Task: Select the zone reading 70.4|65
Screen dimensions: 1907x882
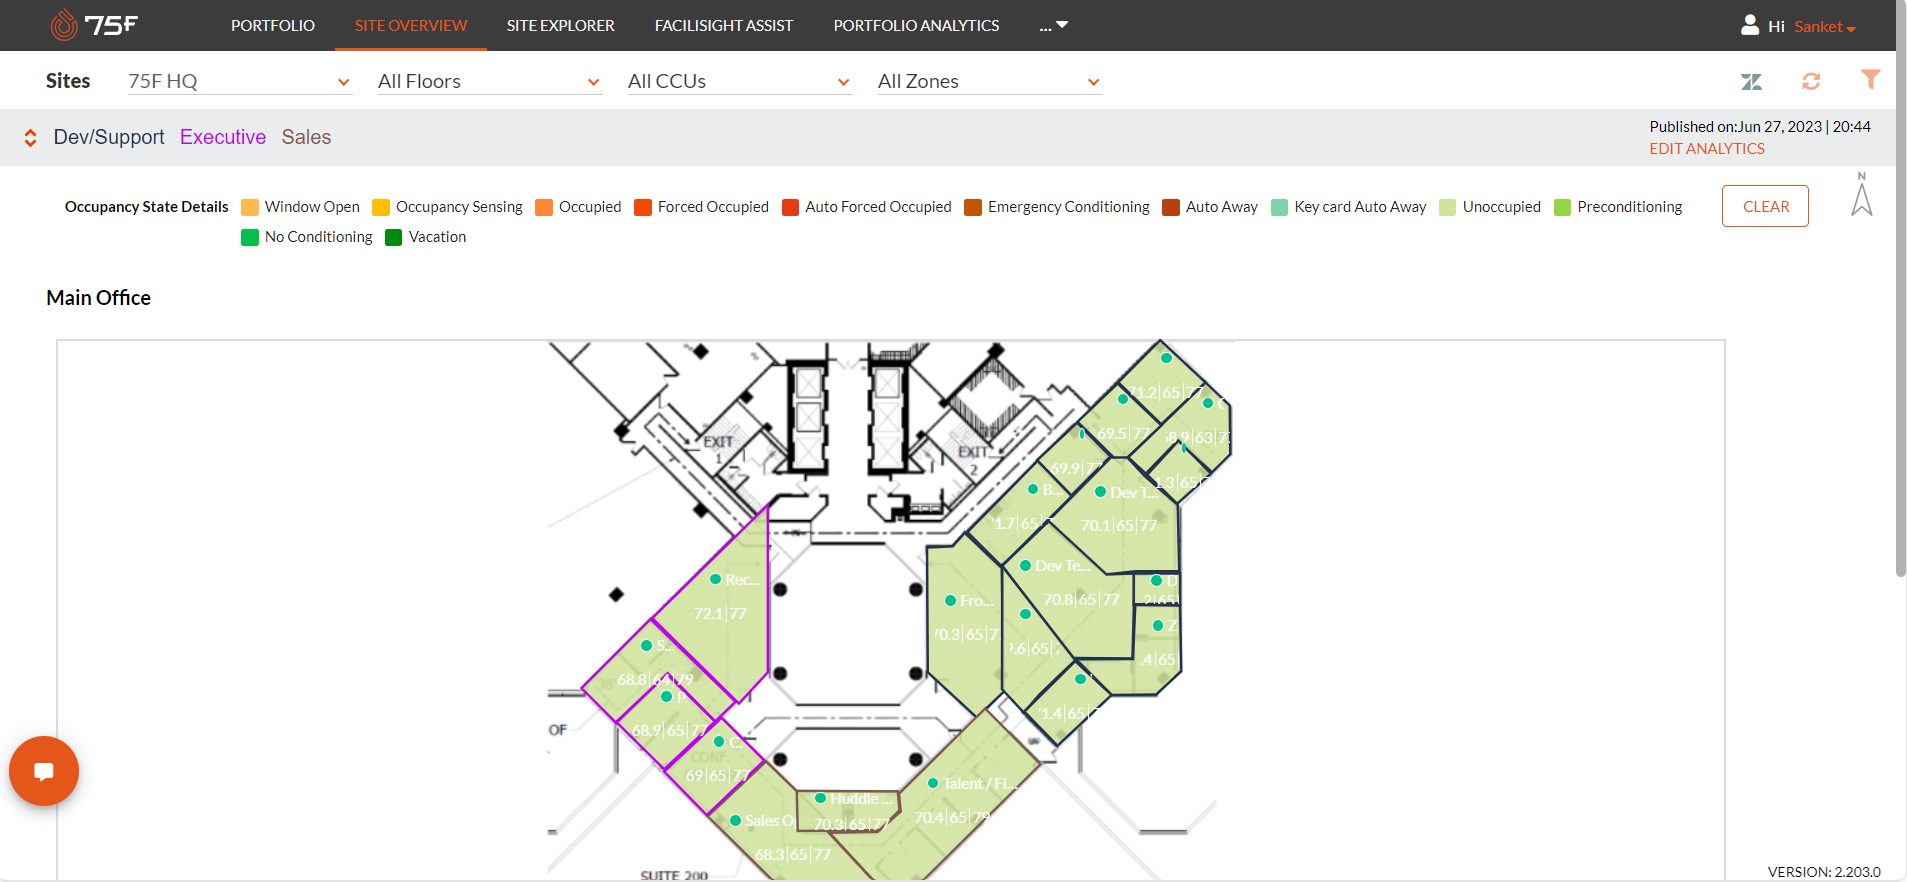Action: tap(952, 817)
